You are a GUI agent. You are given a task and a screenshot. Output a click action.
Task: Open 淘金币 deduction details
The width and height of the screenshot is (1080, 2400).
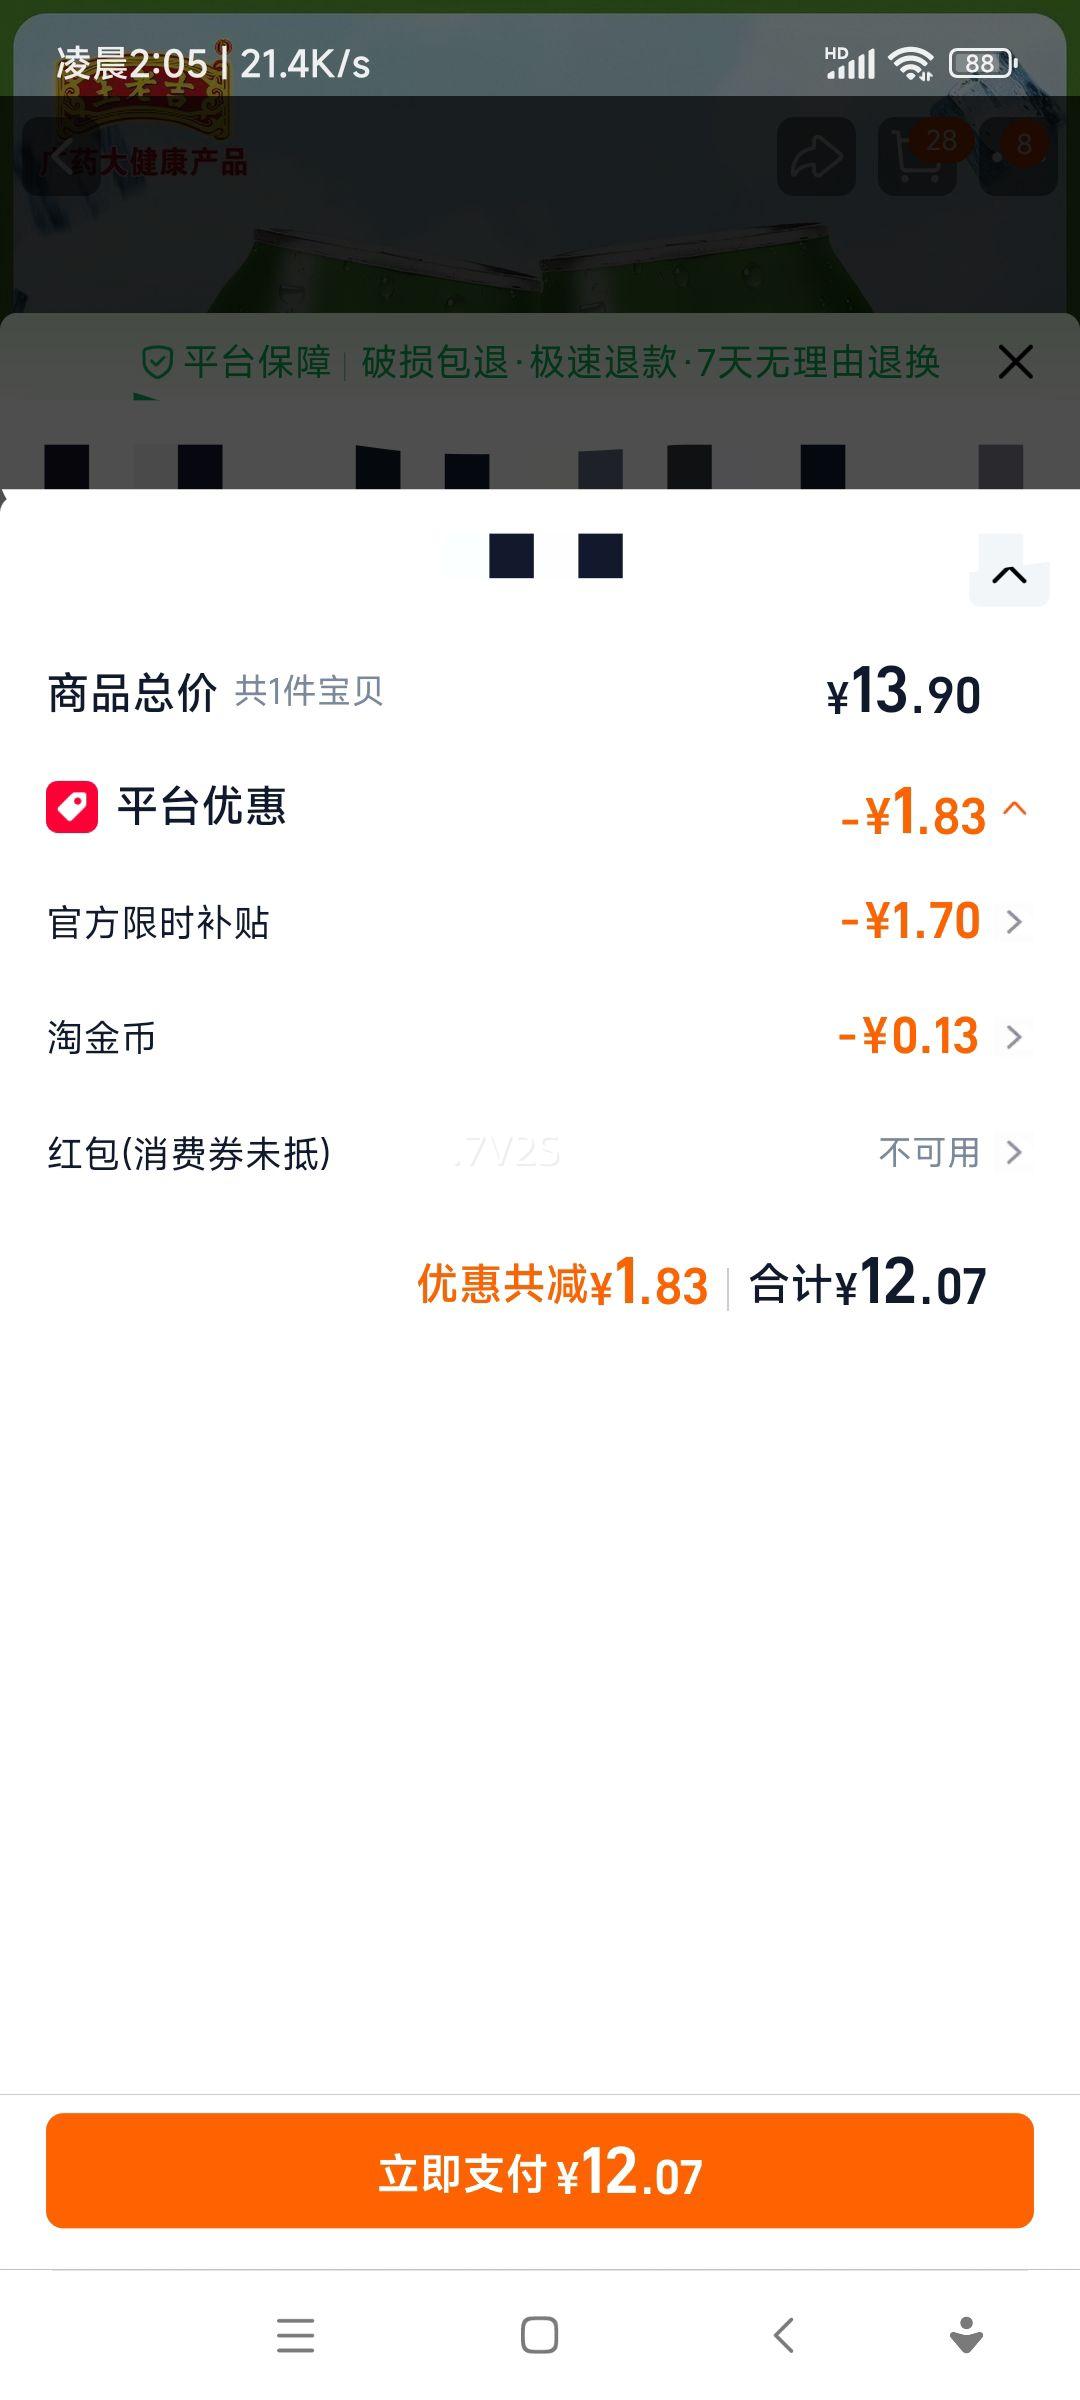click(x=1014, y=1037)
